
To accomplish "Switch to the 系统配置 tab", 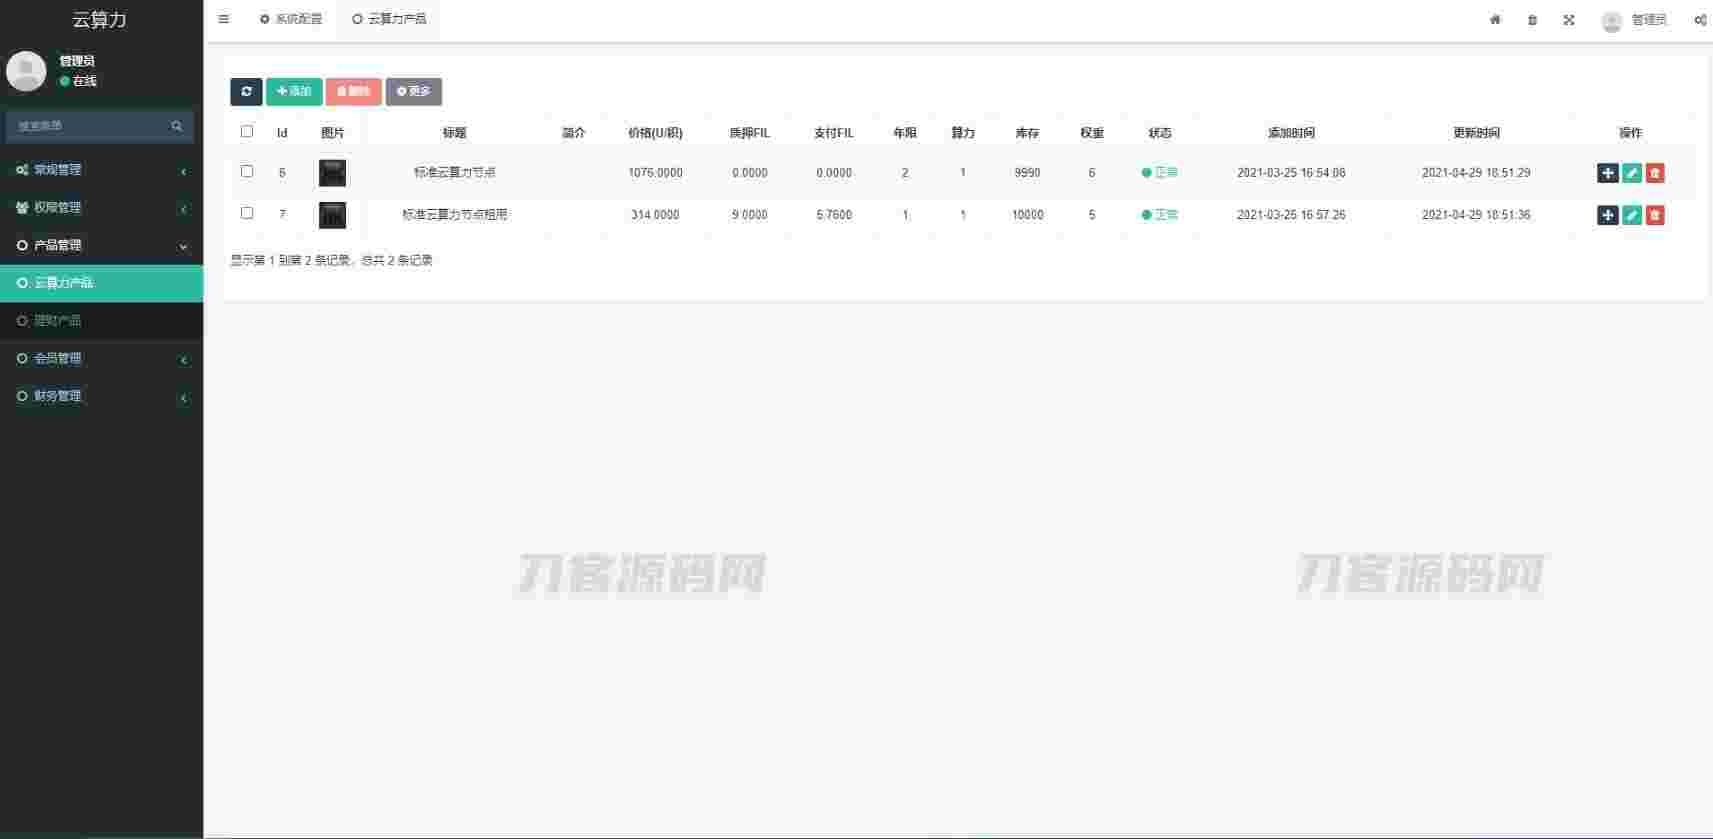I will click(291, 19).
